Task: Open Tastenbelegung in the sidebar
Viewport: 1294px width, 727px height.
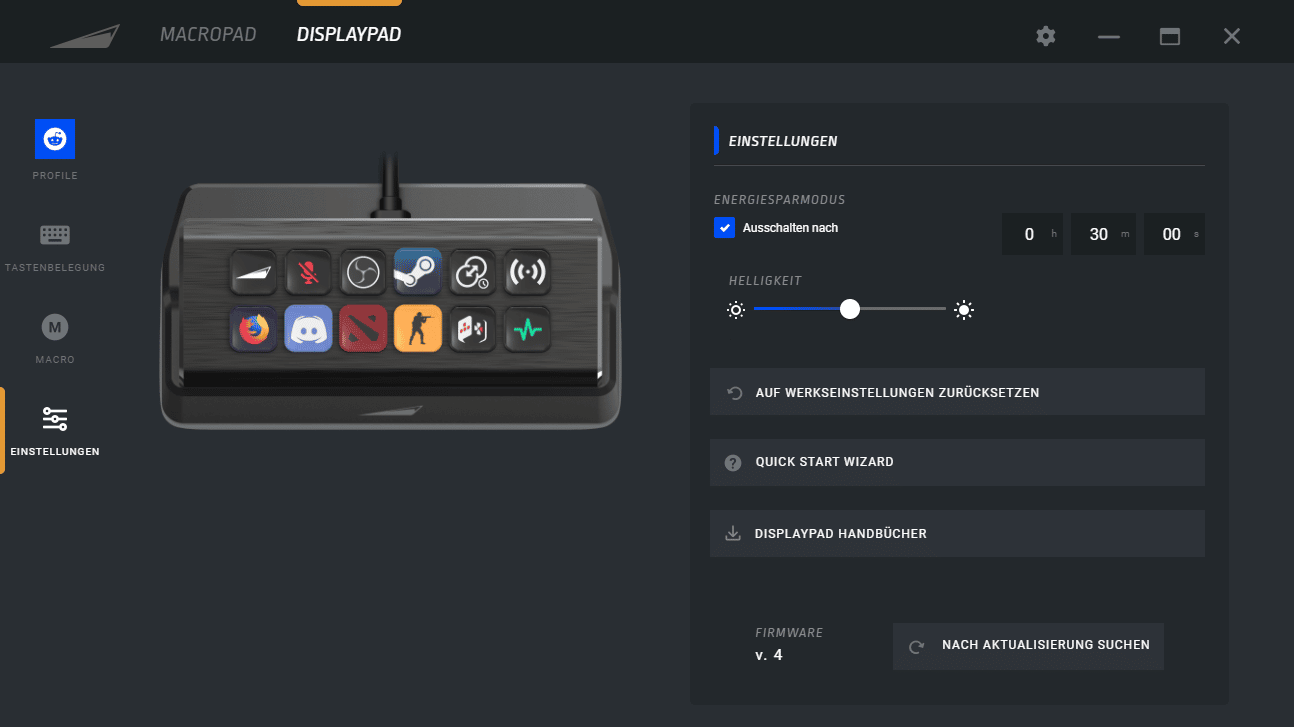Action: (55, 248)
